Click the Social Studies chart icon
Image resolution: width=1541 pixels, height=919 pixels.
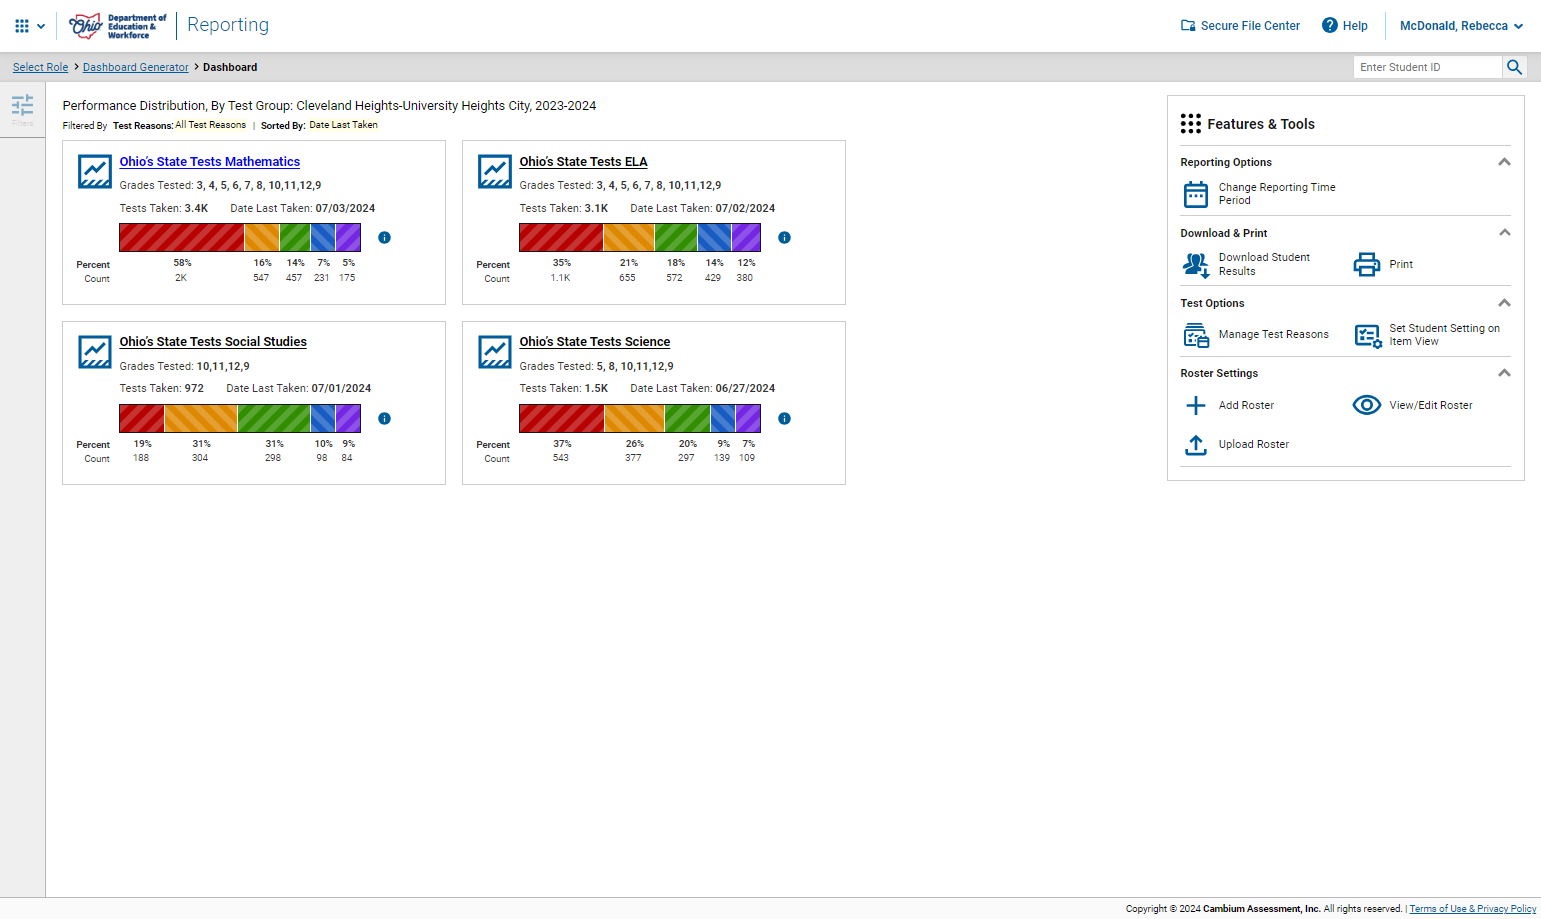point(95,352)
